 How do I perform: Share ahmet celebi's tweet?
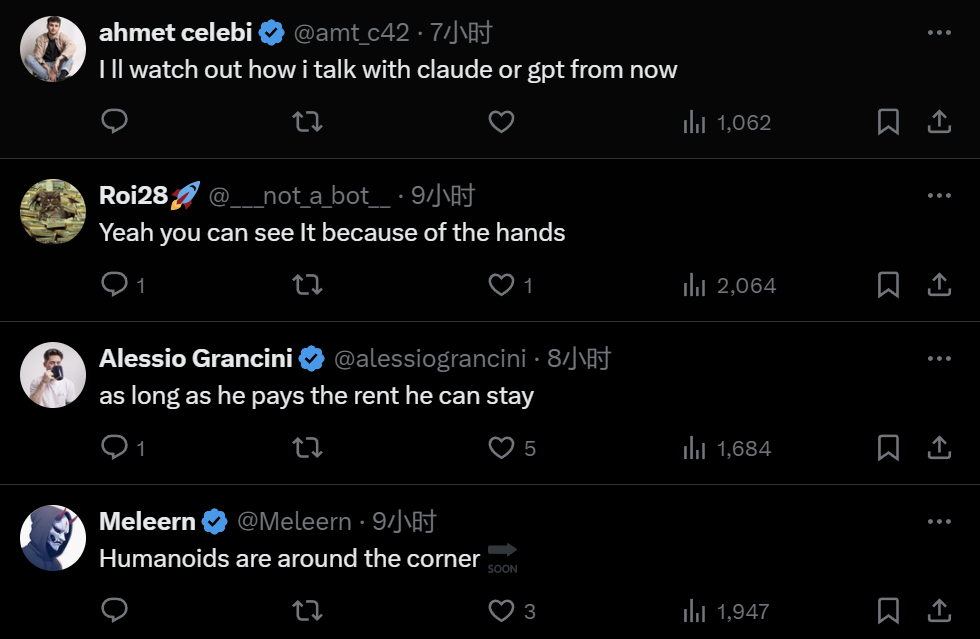[x=938, y=122]
